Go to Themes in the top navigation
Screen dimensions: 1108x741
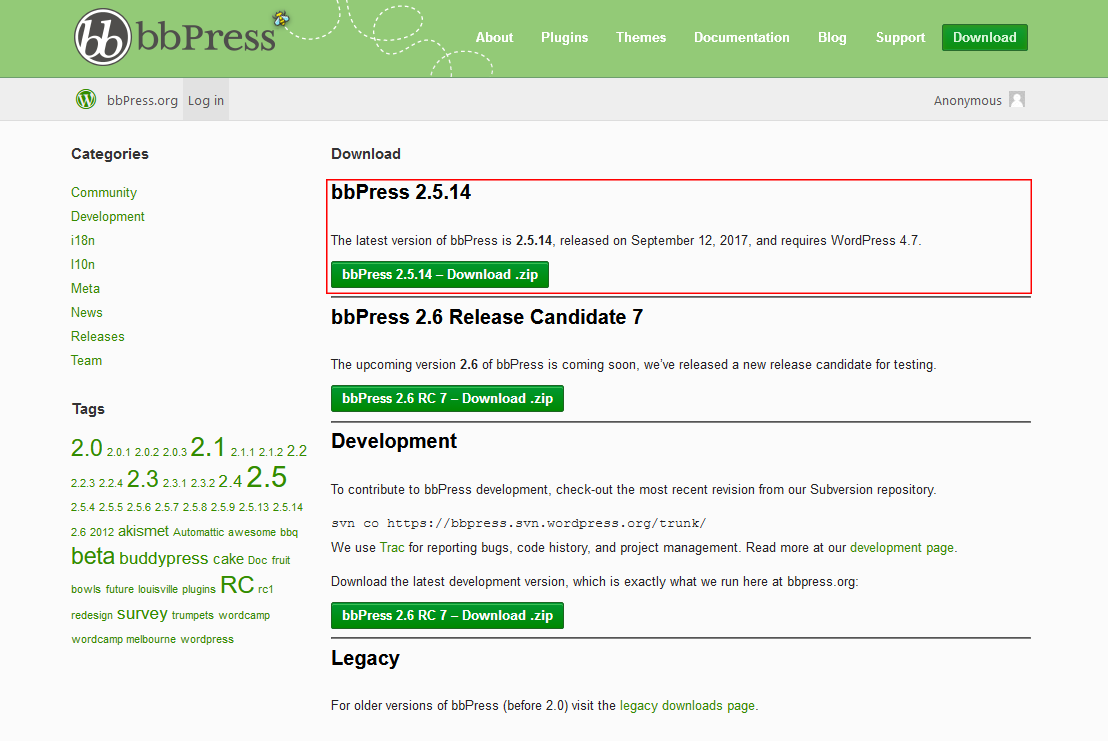(x=640, y=37)
